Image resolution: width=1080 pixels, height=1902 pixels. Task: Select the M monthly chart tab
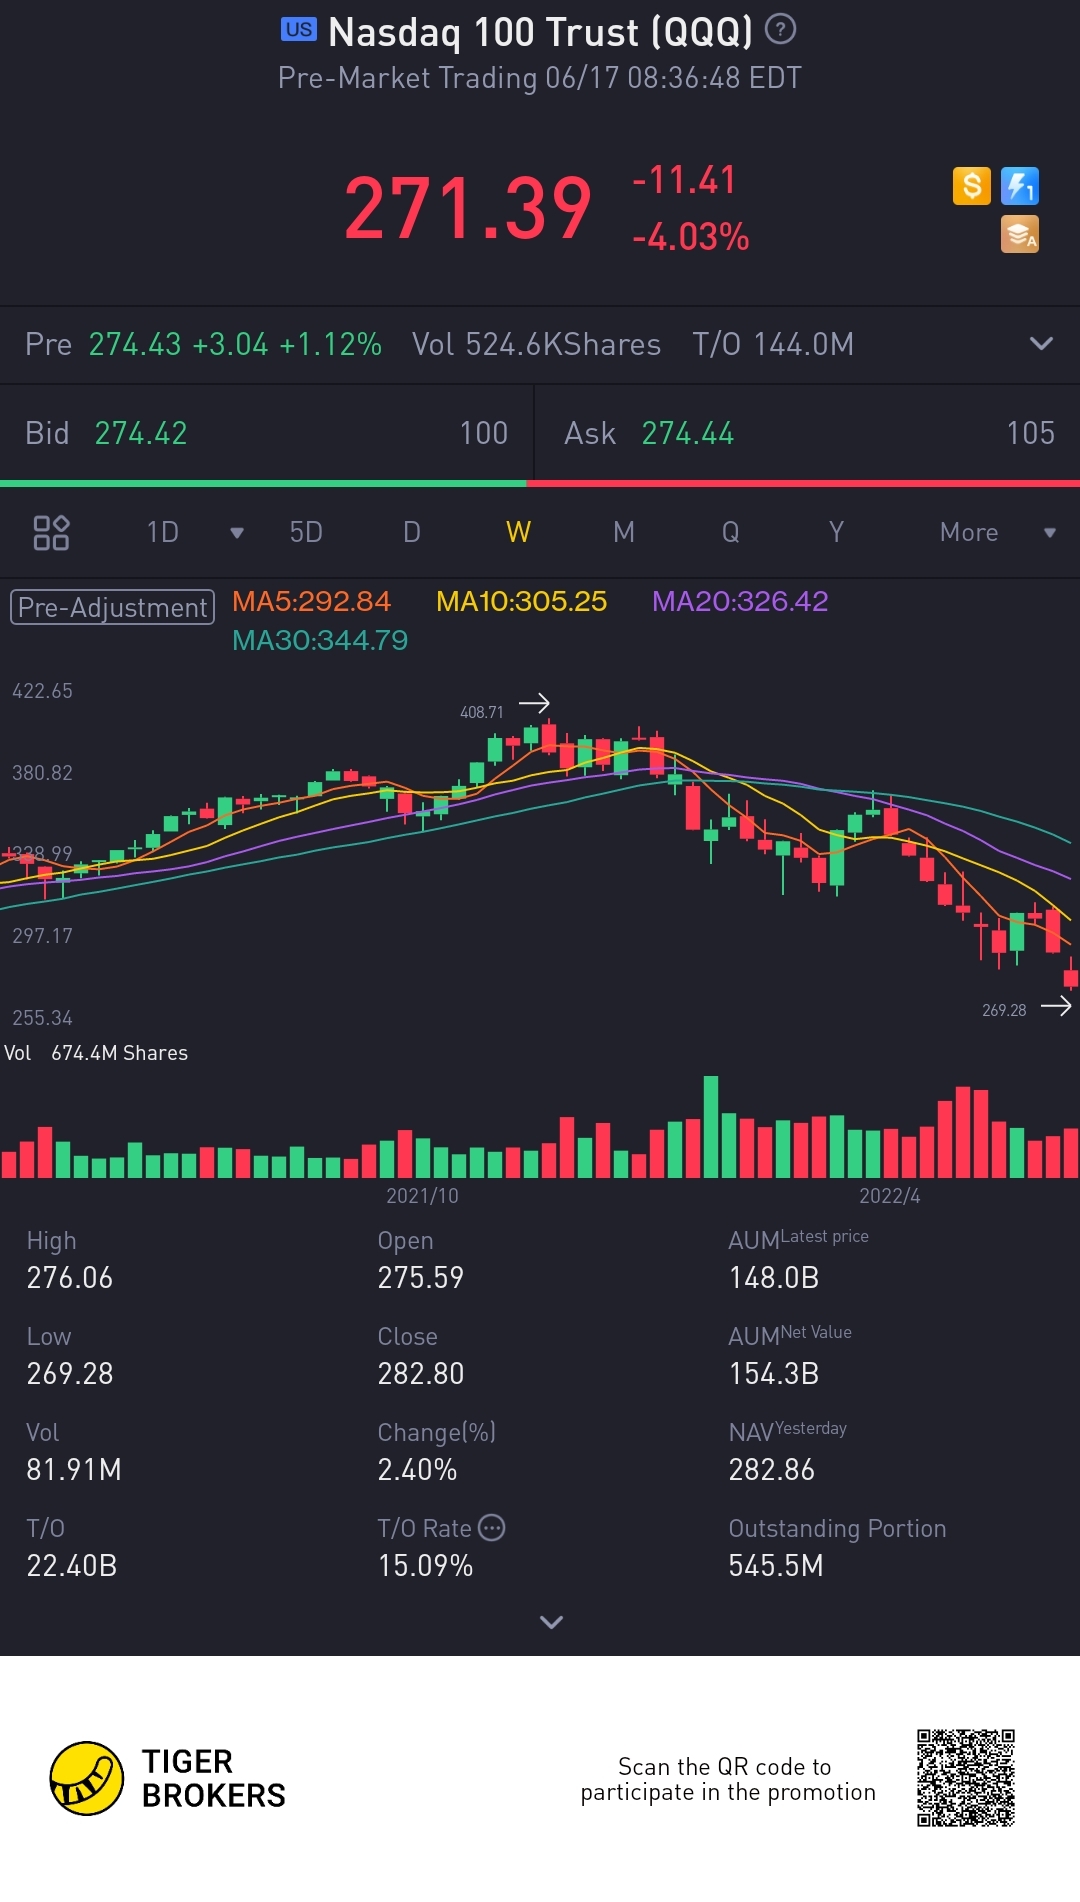[624, 532]
